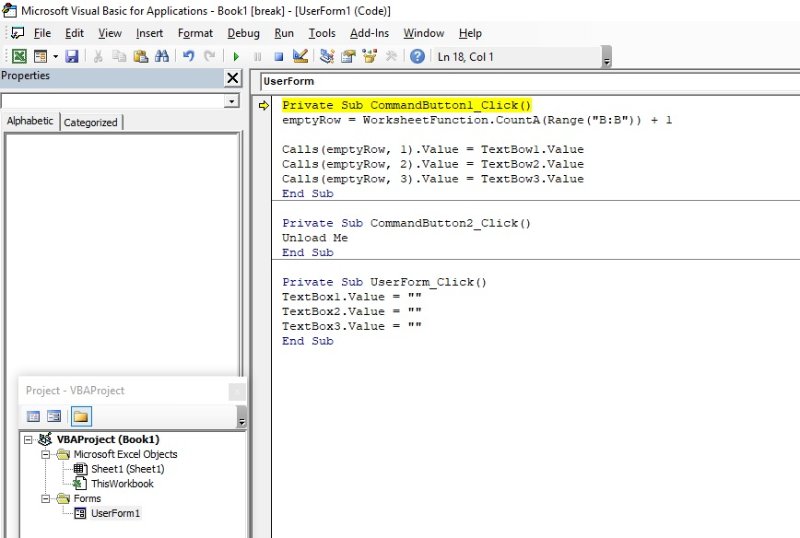This screenshot has width=800, height=538.
Task: Collapse the Microsoft Excel Objects folder
Action: pos(45,454)
